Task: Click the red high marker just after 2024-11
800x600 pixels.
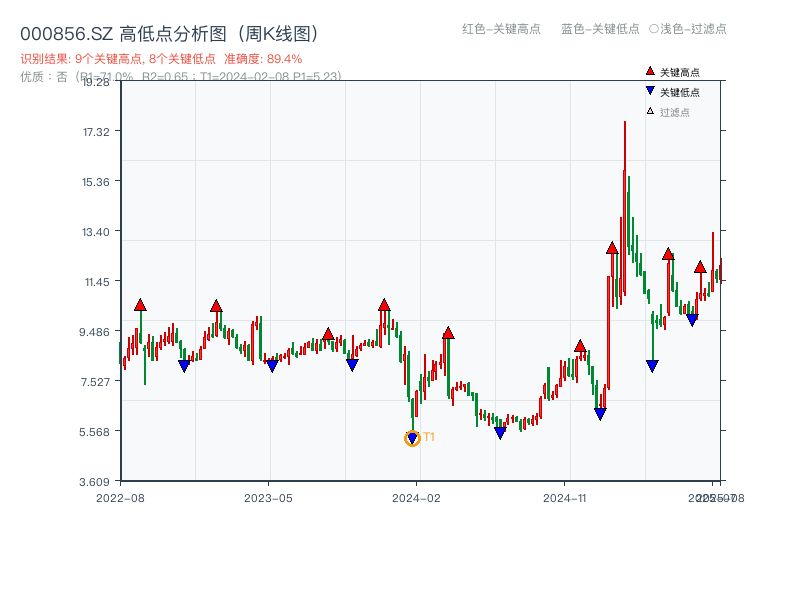Action: pos(580,346)
